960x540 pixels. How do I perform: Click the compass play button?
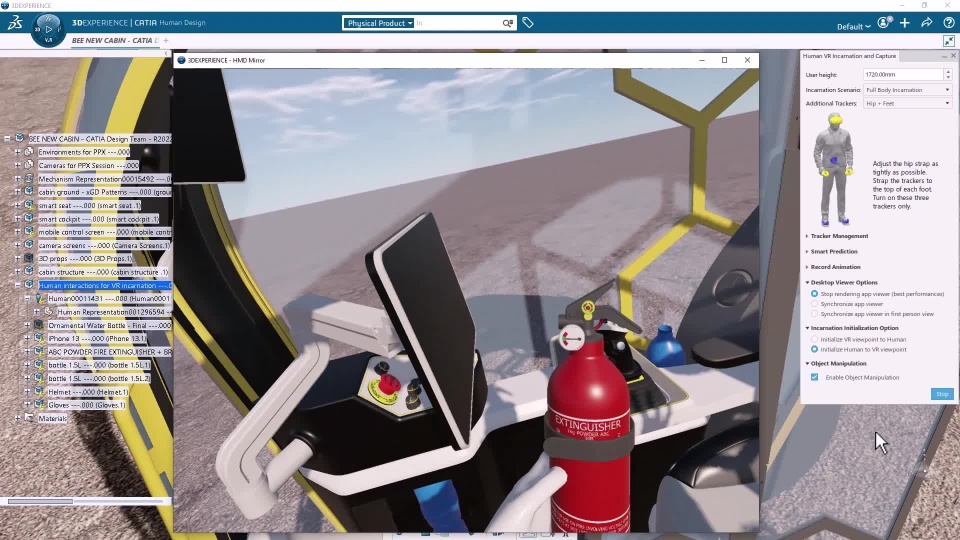point(48,29)
